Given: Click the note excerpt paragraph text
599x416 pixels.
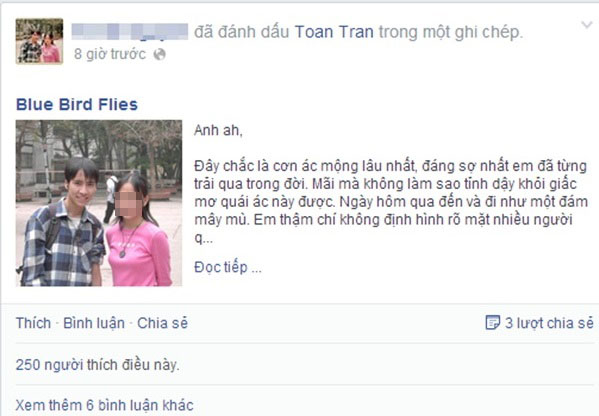Looking at the screenshot, I should [x=390, y=202].
